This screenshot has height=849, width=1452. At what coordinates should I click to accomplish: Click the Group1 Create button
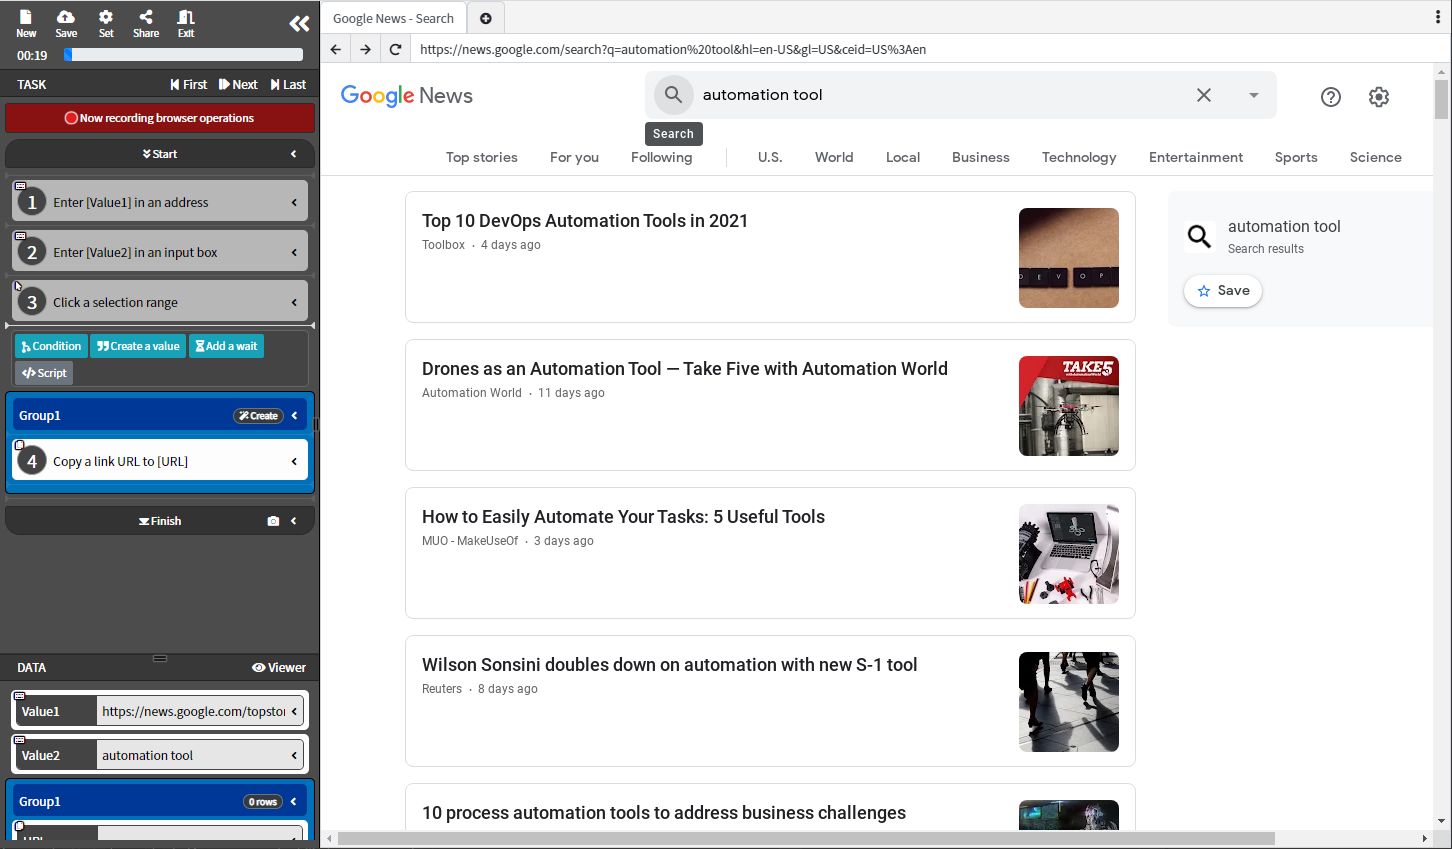pyautogui.click(x=259, y=416)
